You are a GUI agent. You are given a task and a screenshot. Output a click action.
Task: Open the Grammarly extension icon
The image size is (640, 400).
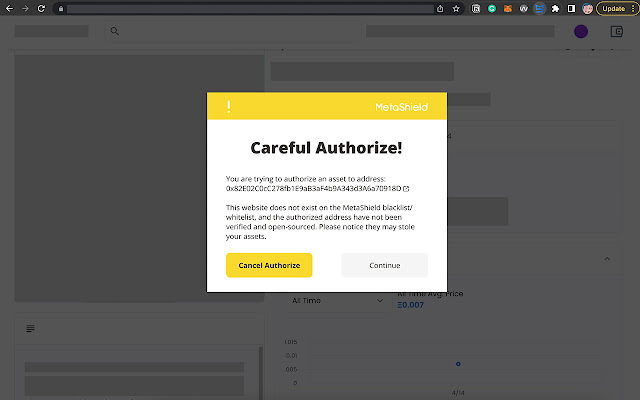[x=492, y=9]
